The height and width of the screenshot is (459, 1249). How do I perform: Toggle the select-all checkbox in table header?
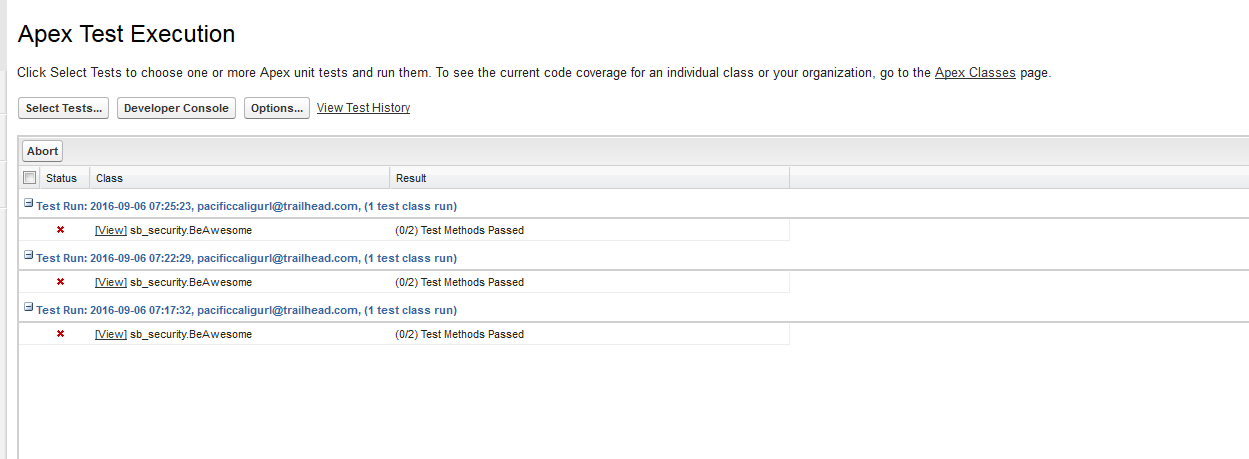coord(30,178)
